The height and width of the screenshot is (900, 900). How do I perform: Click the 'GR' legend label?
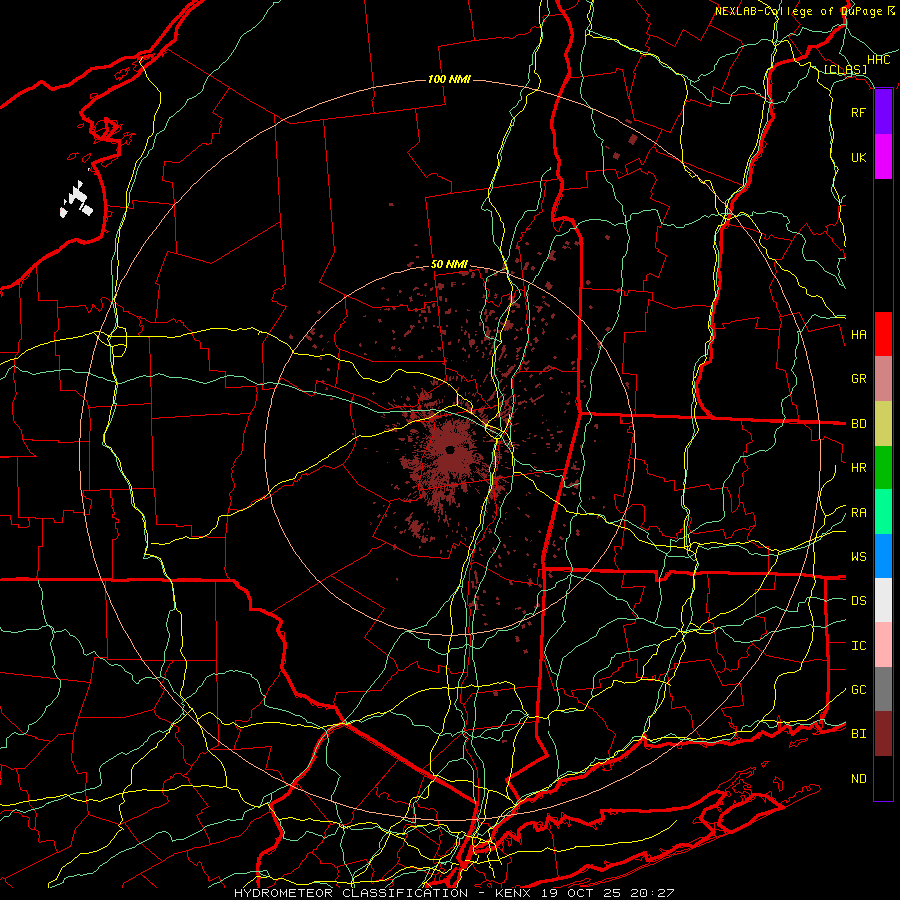point(858,379)
